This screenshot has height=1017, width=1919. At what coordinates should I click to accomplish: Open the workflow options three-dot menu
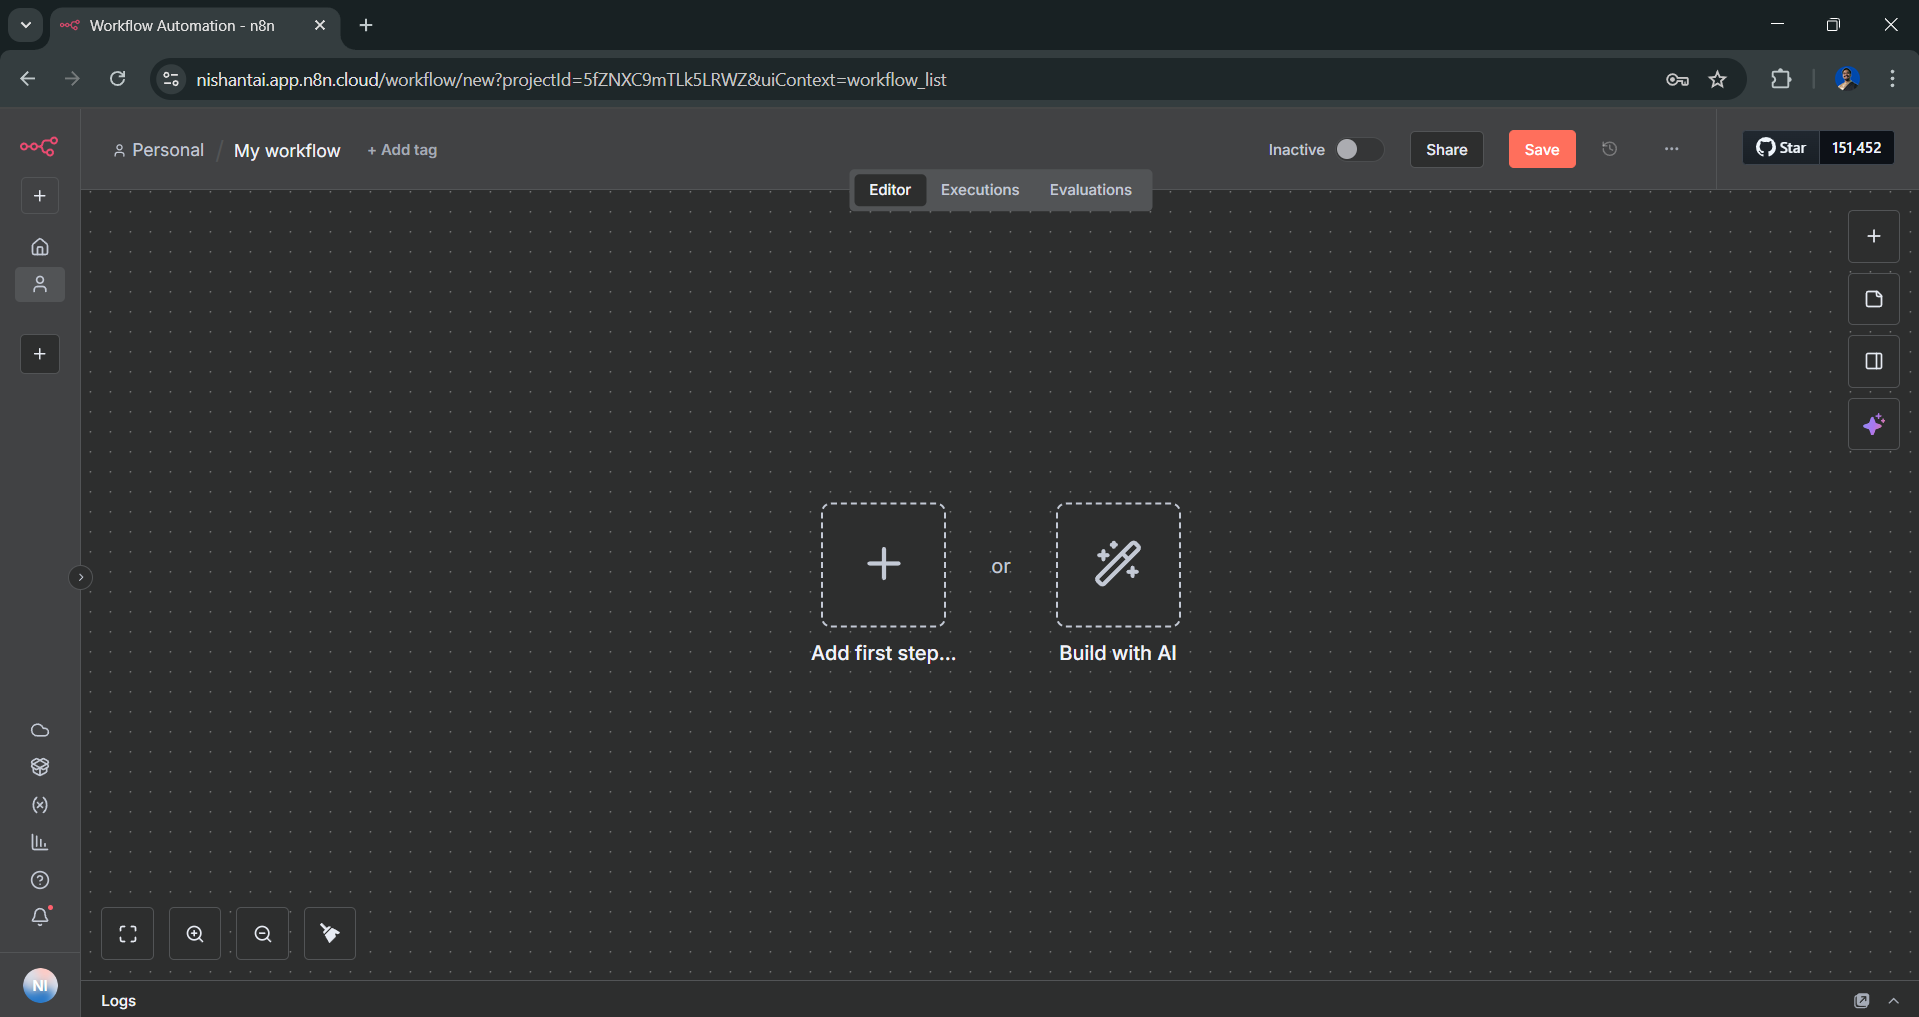[1671, 149]
